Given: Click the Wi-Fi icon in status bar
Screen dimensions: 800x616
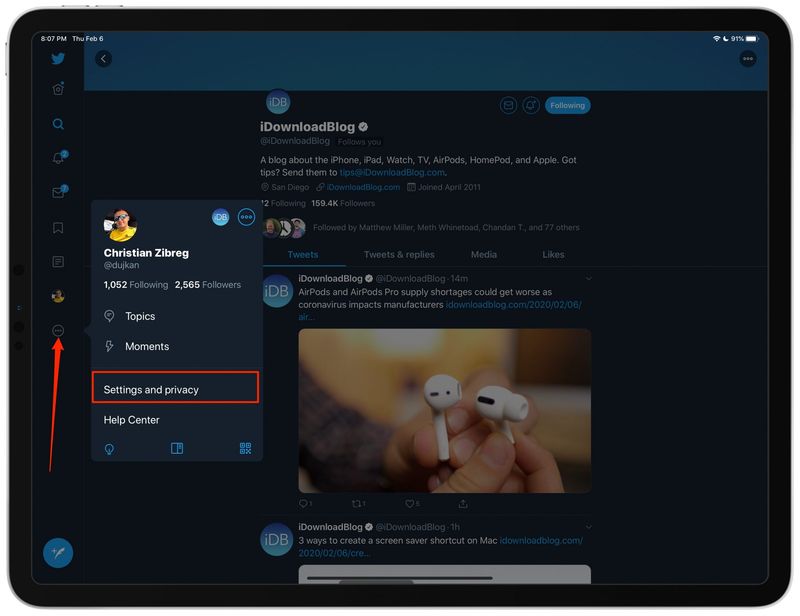Looking at the screenshot, I should tap(716, 39).
